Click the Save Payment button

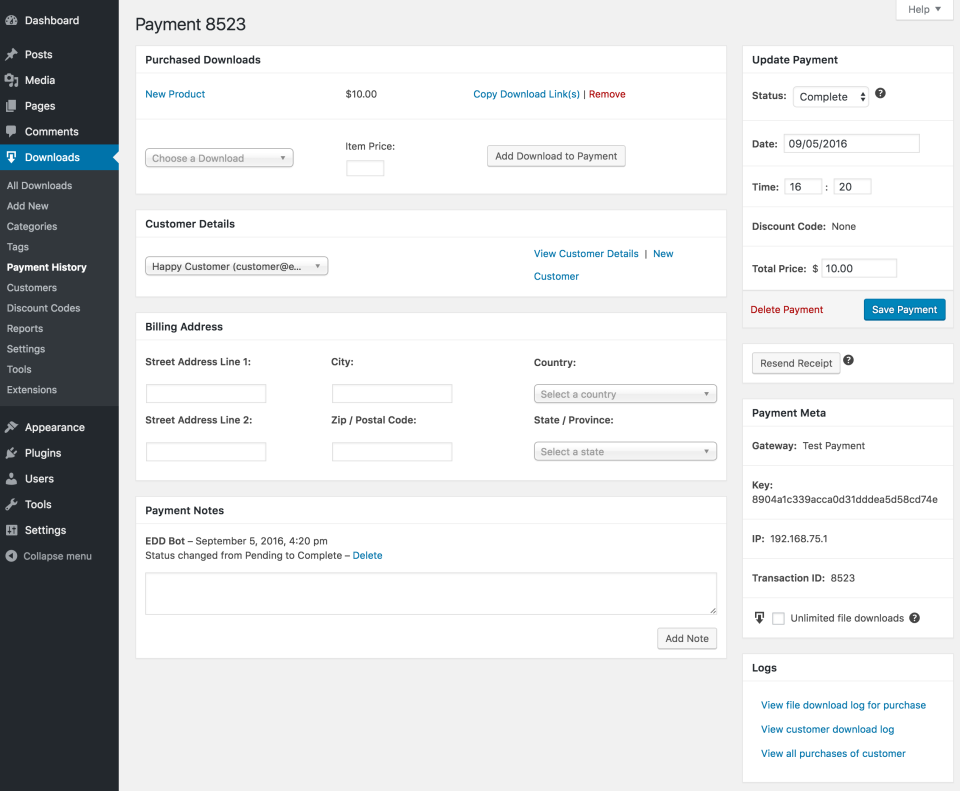click(904, 309)
